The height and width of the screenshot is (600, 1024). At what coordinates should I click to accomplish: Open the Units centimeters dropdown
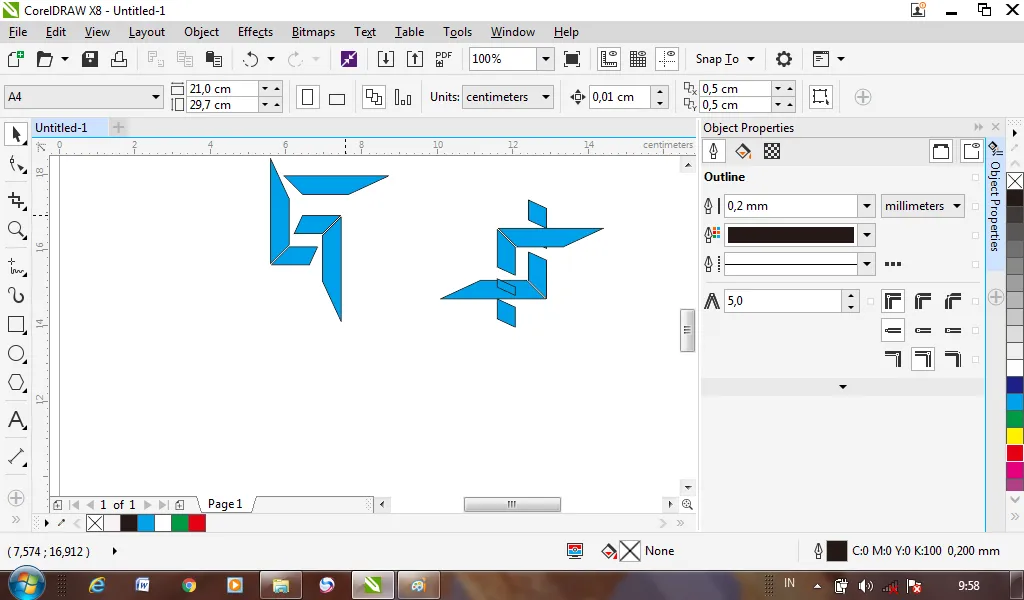pos(545,97)
